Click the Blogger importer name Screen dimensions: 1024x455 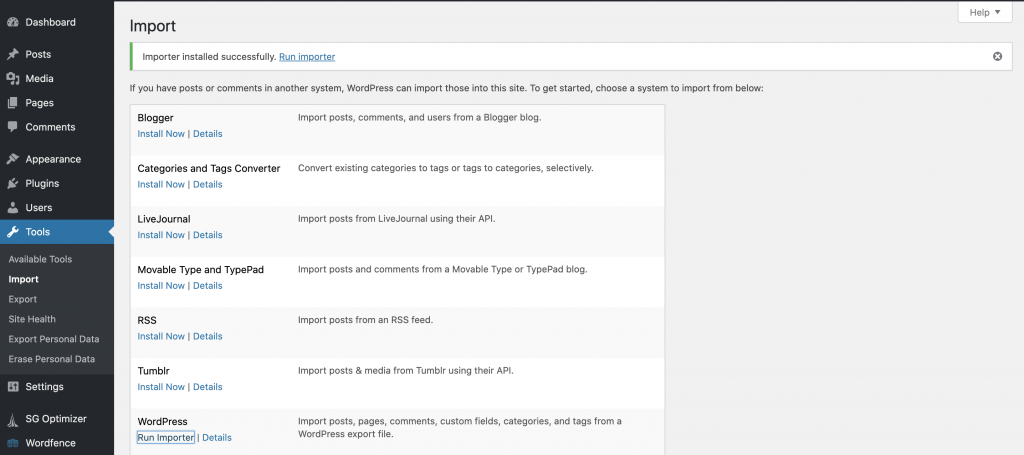coord(155,118)
